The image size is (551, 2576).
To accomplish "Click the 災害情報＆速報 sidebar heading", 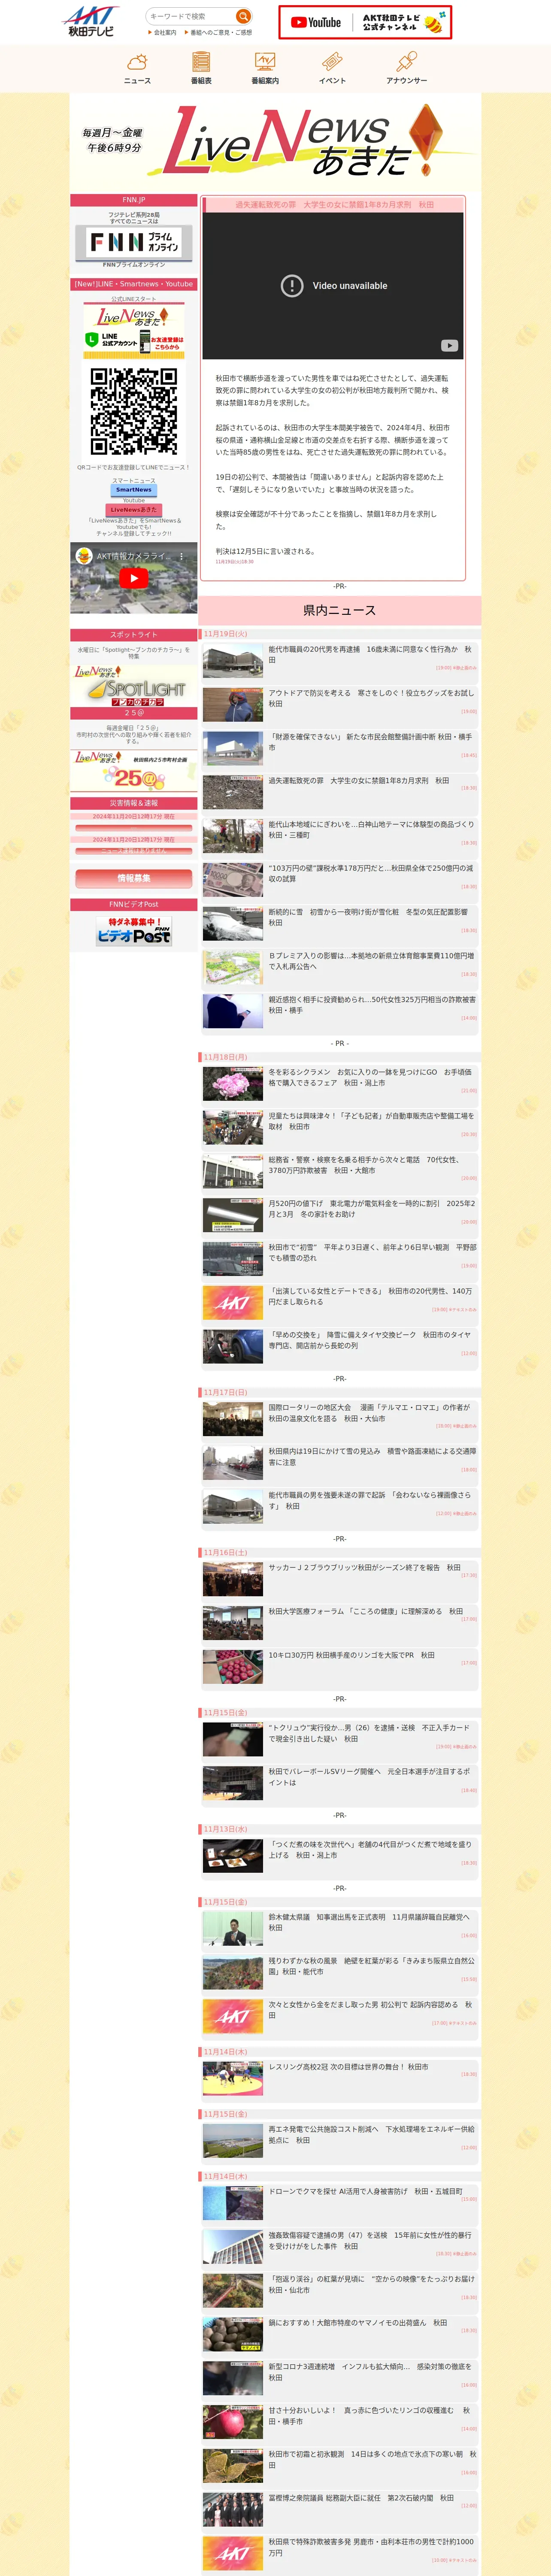I will (x=134, y=803).
